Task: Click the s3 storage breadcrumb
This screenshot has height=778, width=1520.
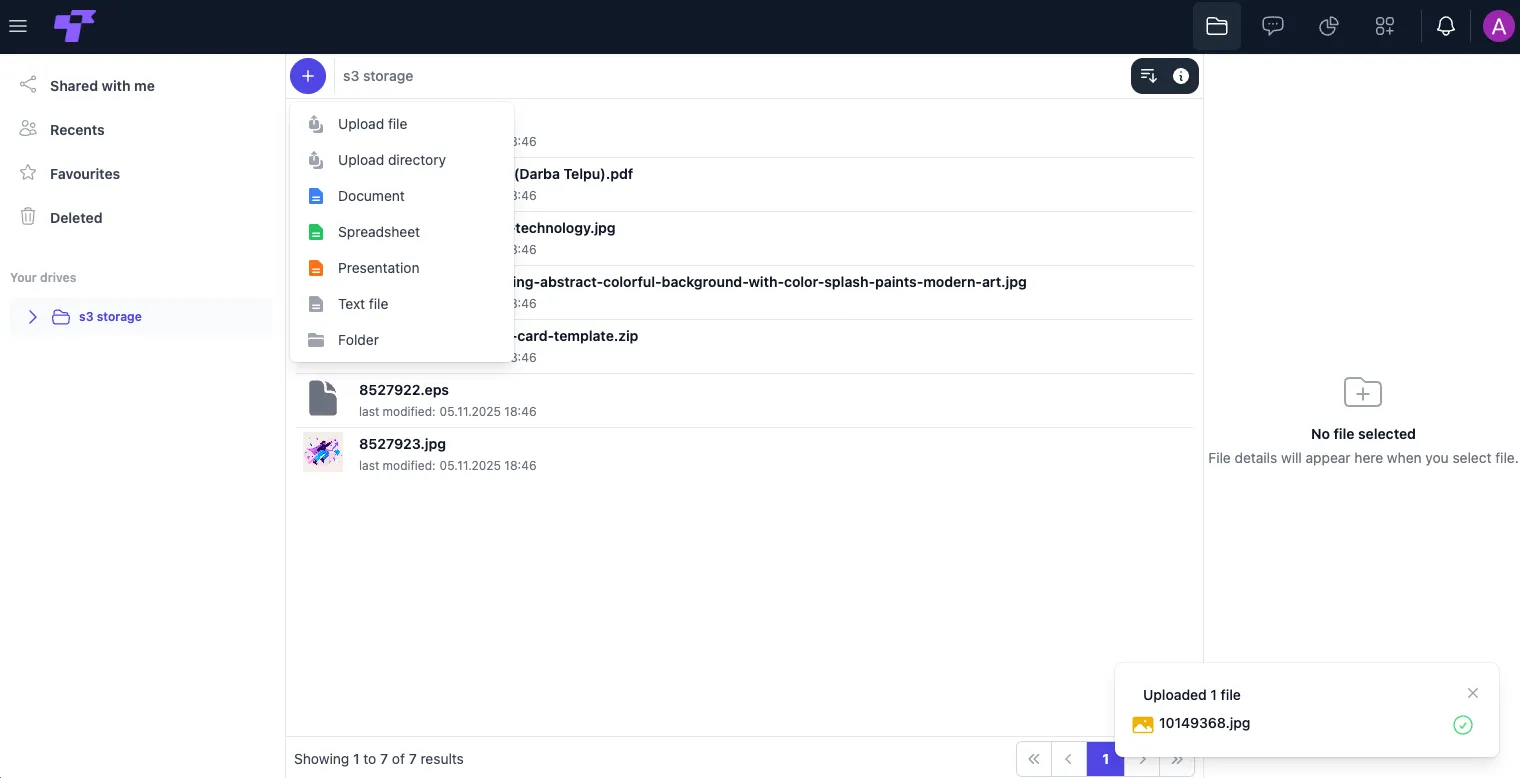Action: tap(378, 76)
